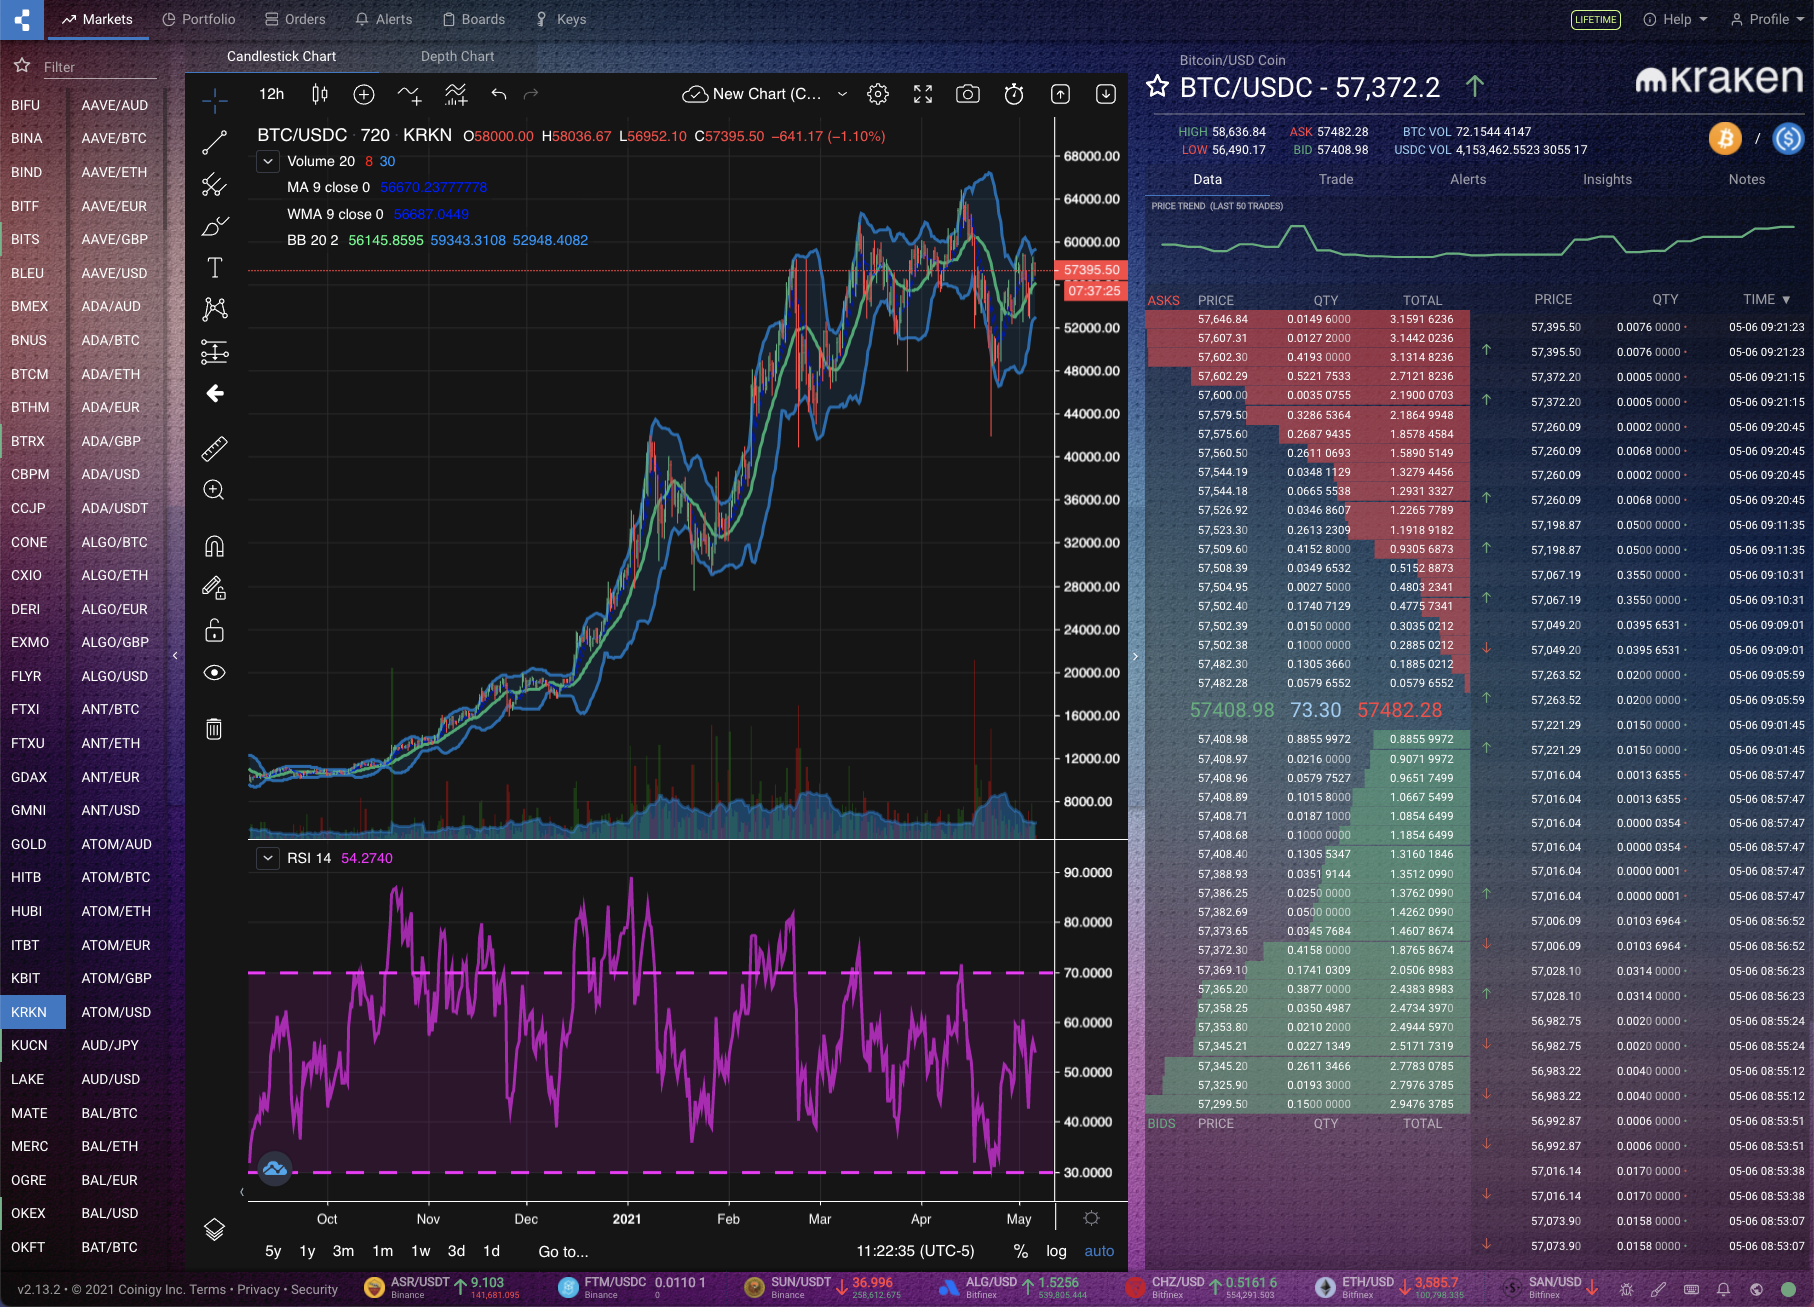Click the Go to... date button
Viewport: 1814px width, 1307px height.
pos(563,1251)
